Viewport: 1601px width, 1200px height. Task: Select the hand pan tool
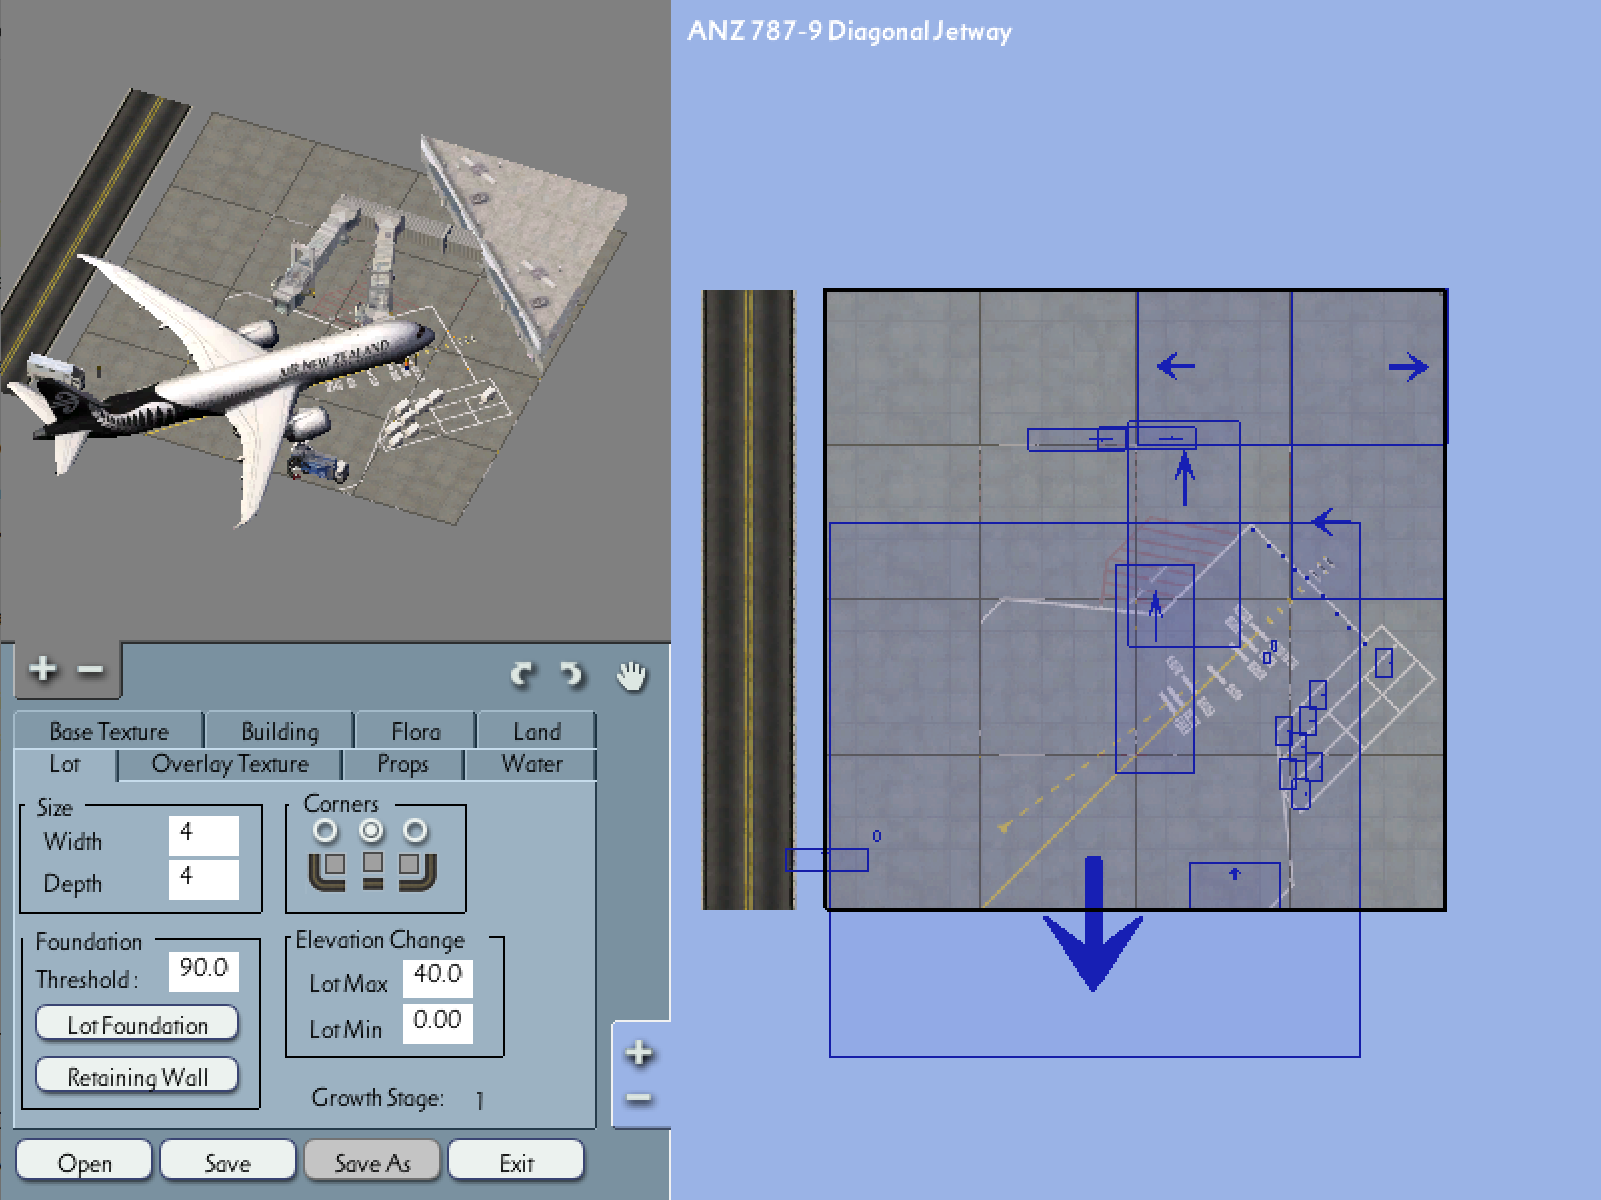[631, 676]
